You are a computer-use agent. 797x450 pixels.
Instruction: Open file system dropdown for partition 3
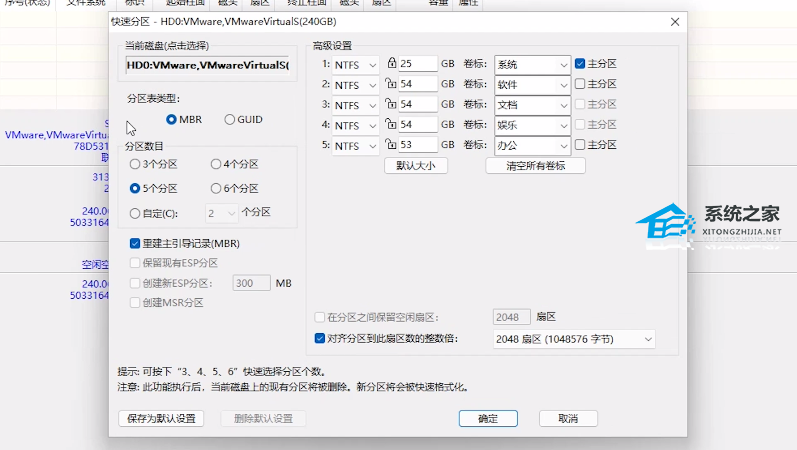tap(355, 106)
